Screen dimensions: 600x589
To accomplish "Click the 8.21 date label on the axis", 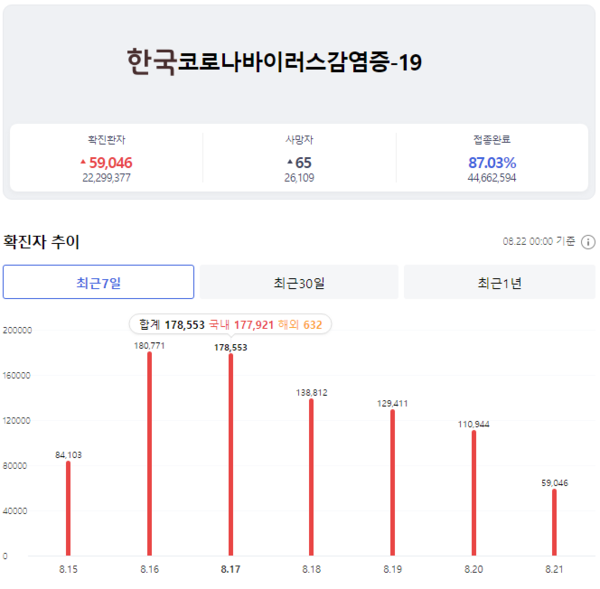I will pos(554,569).
